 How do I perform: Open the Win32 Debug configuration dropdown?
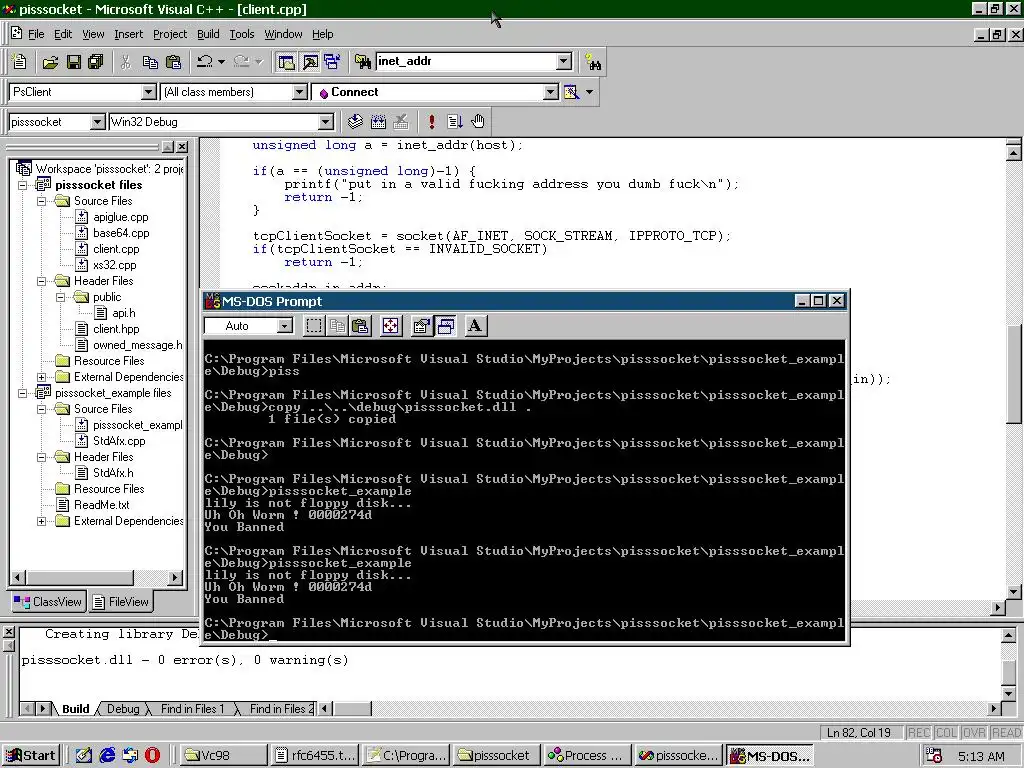pos(326,122)
